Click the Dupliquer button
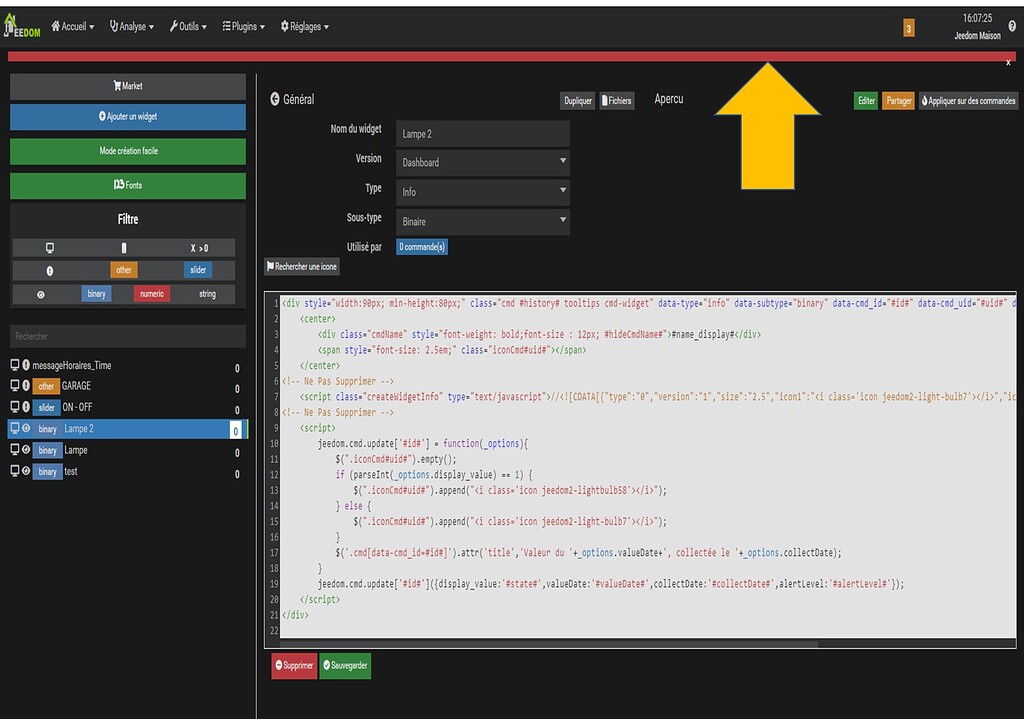1024x719 pixels. [x=578, y=101]
